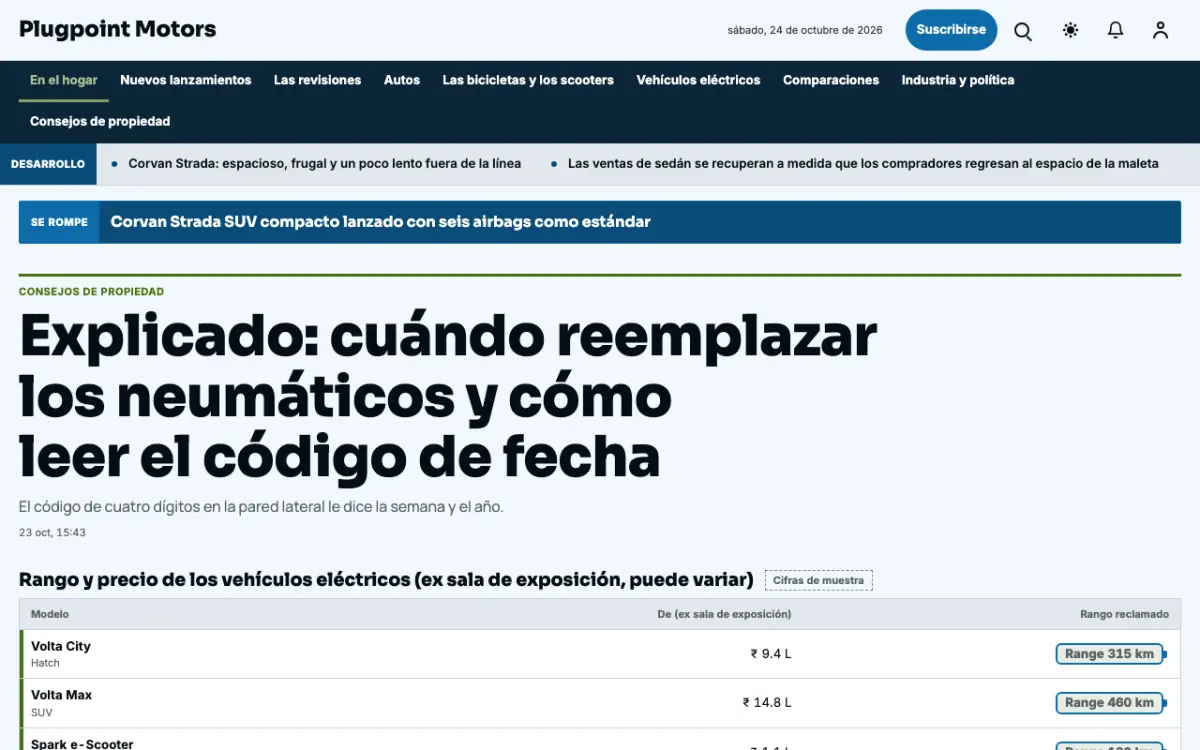Select the En el hogar tab
This screenshot has width=1200, height=750.
pos(64,80)
